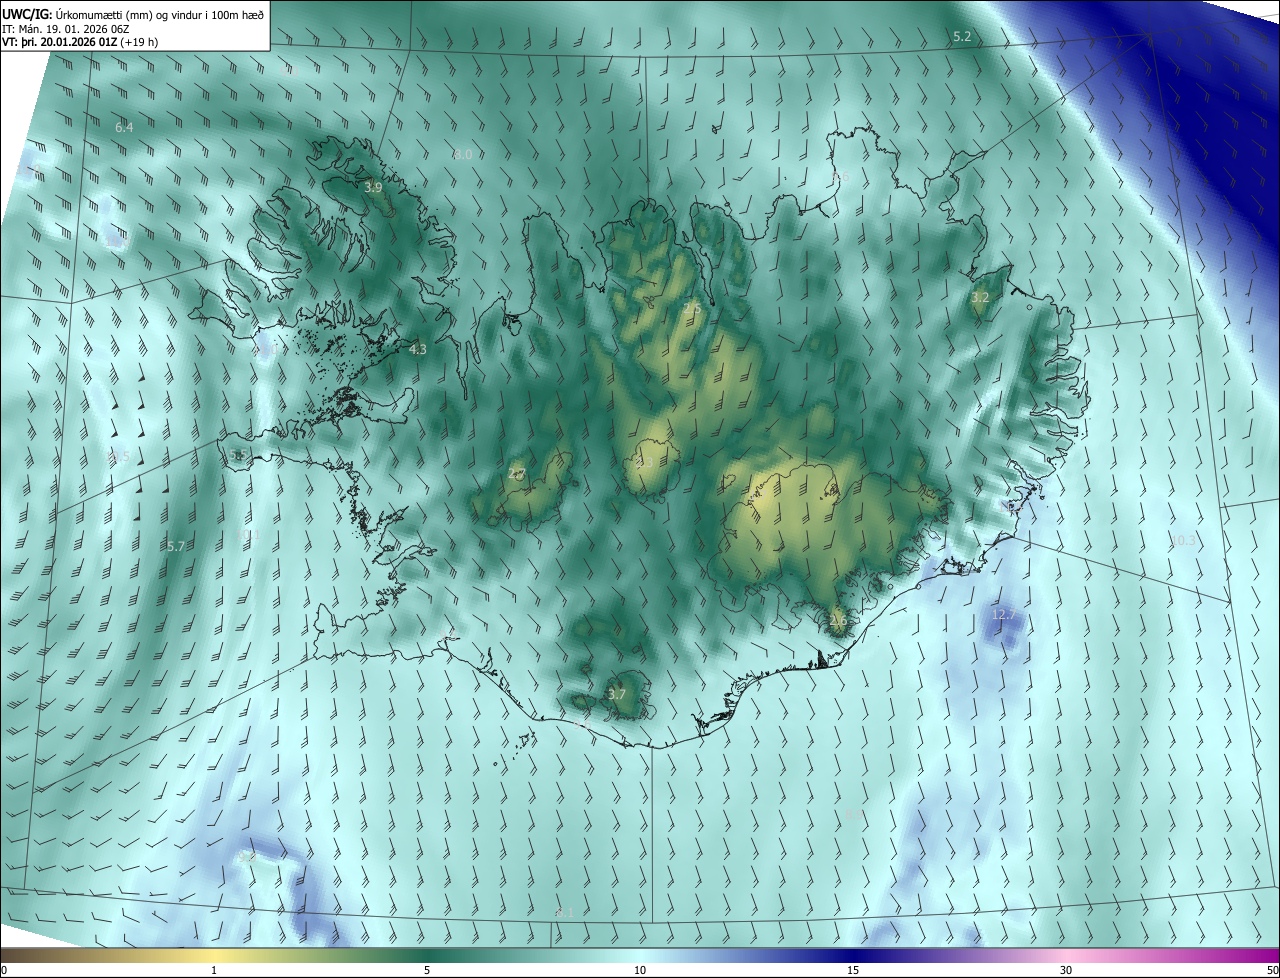
Task: Click the '5.7' value off the west coast
Action: 175,546
